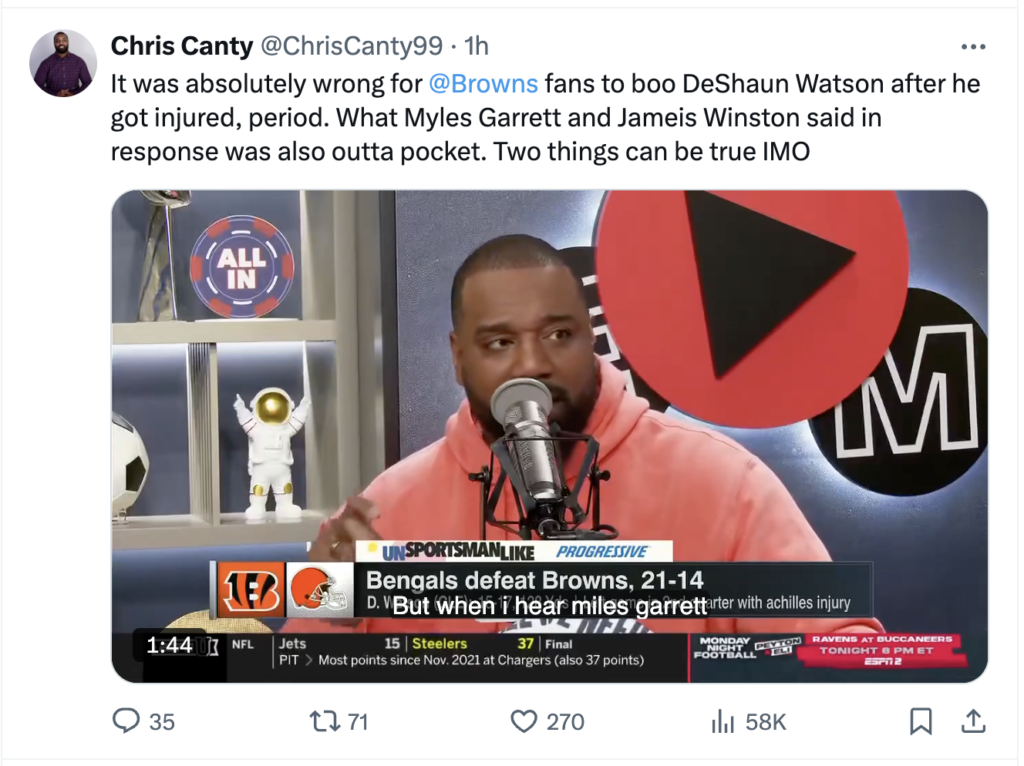1024x766 pixels.
Task: Open the Chris Canty display name
Action: tap(182, 46)
